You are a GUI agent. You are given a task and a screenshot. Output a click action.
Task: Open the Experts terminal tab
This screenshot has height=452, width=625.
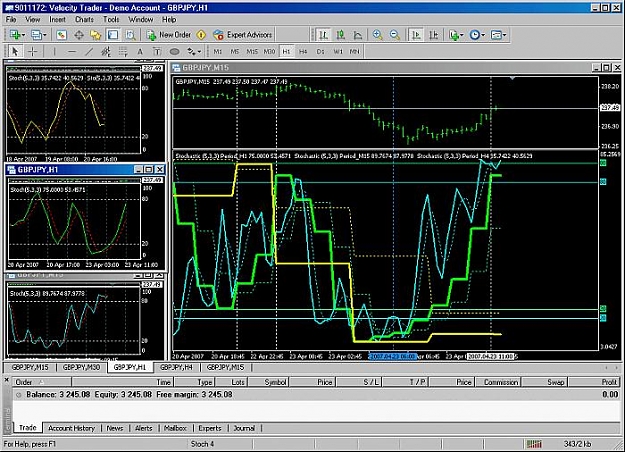click(210, 428)
